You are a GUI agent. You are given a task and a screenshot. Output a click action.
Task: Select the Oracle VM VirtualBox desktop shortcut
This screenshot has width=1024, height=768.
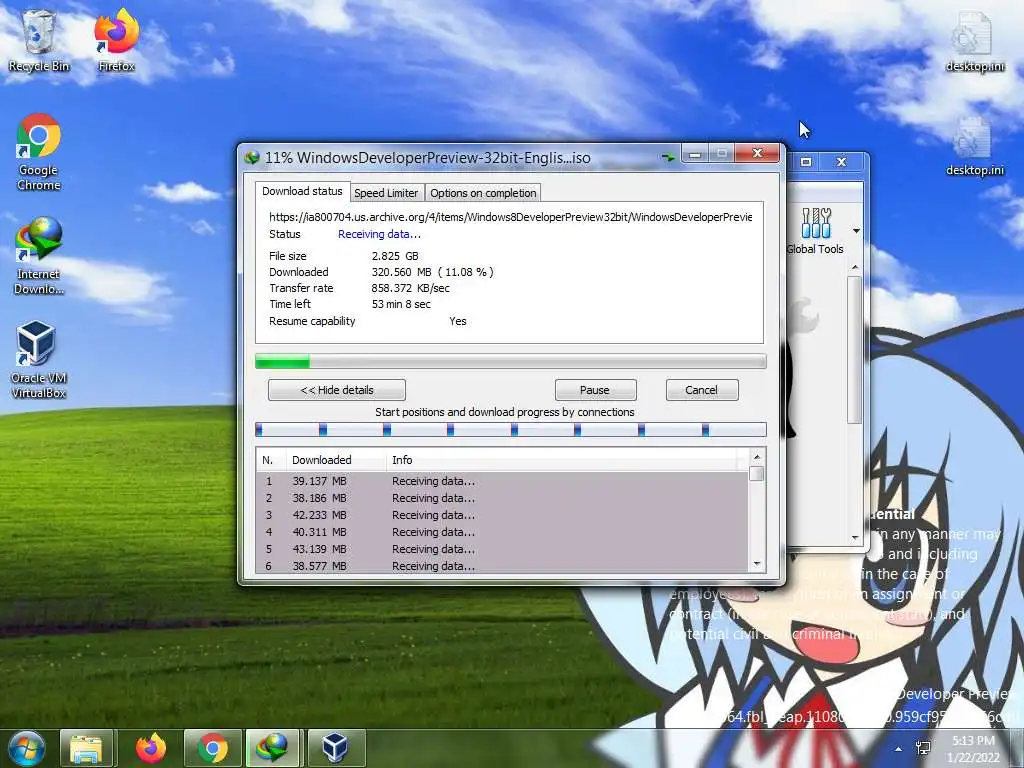pyautogui.click(x=39, y=360)
